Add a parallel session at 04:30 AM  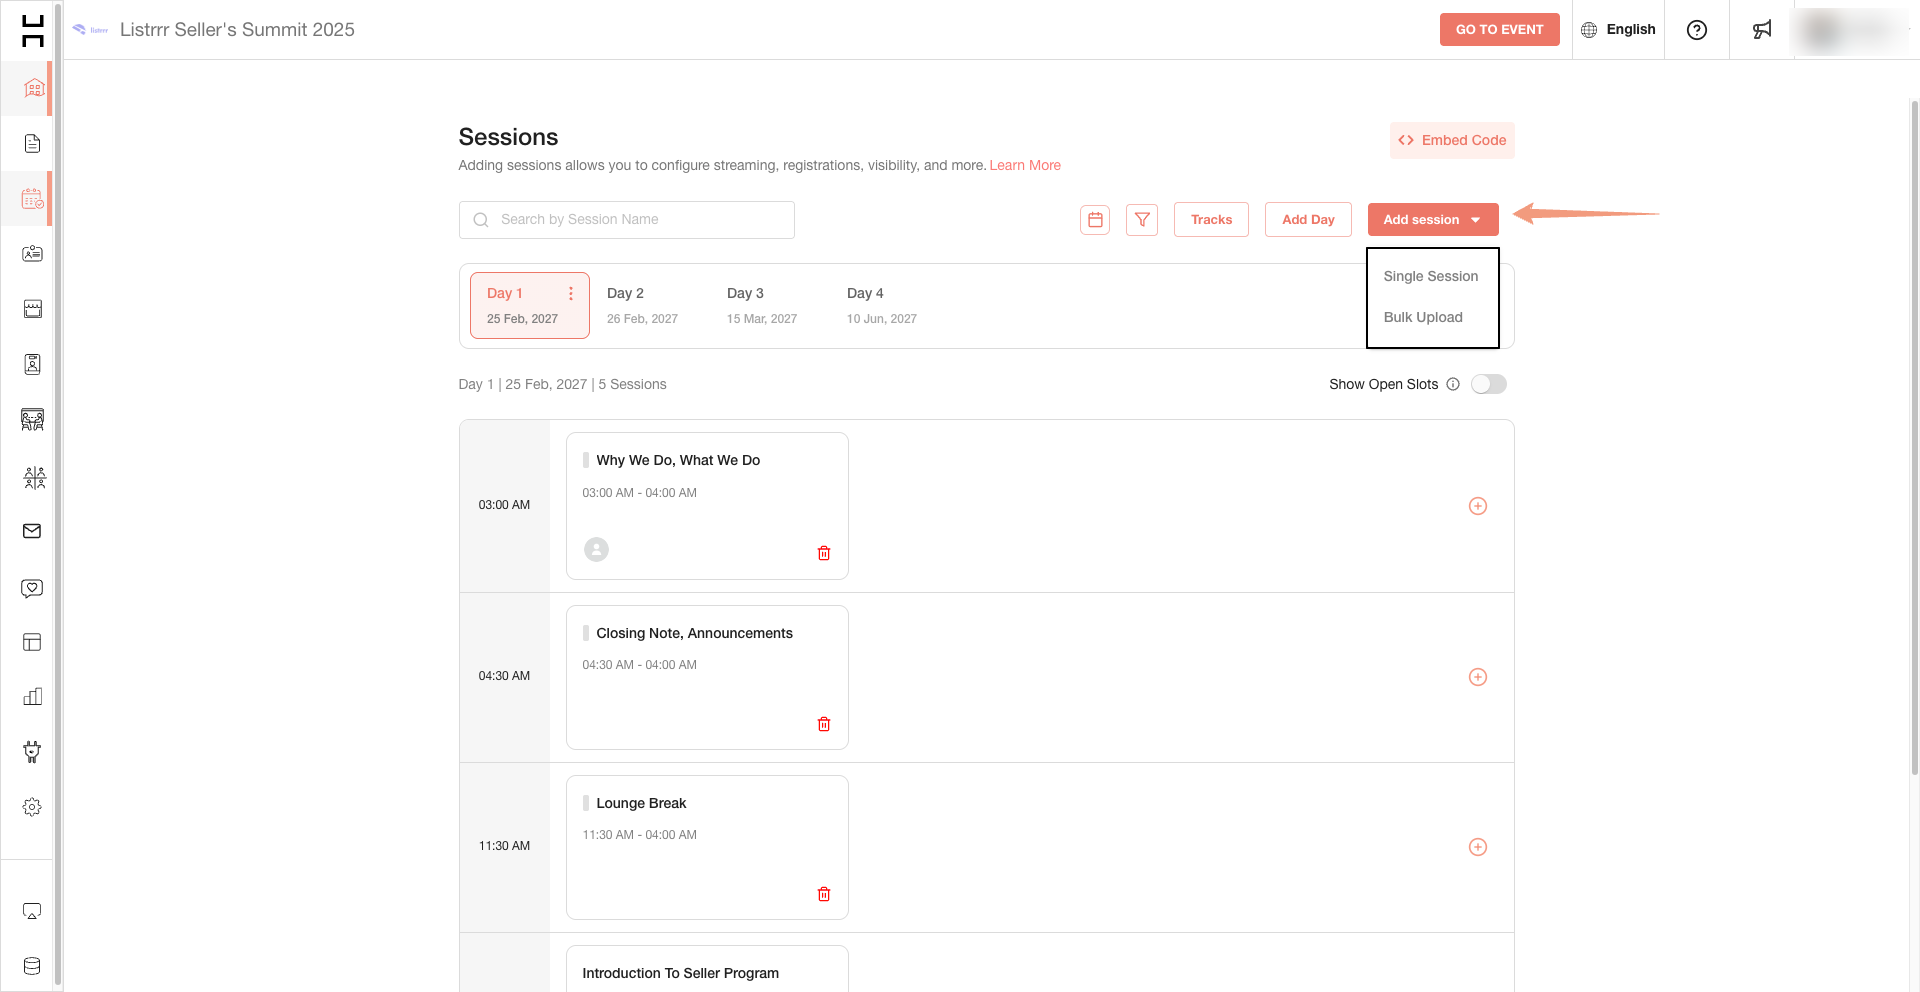point(1478,677)
